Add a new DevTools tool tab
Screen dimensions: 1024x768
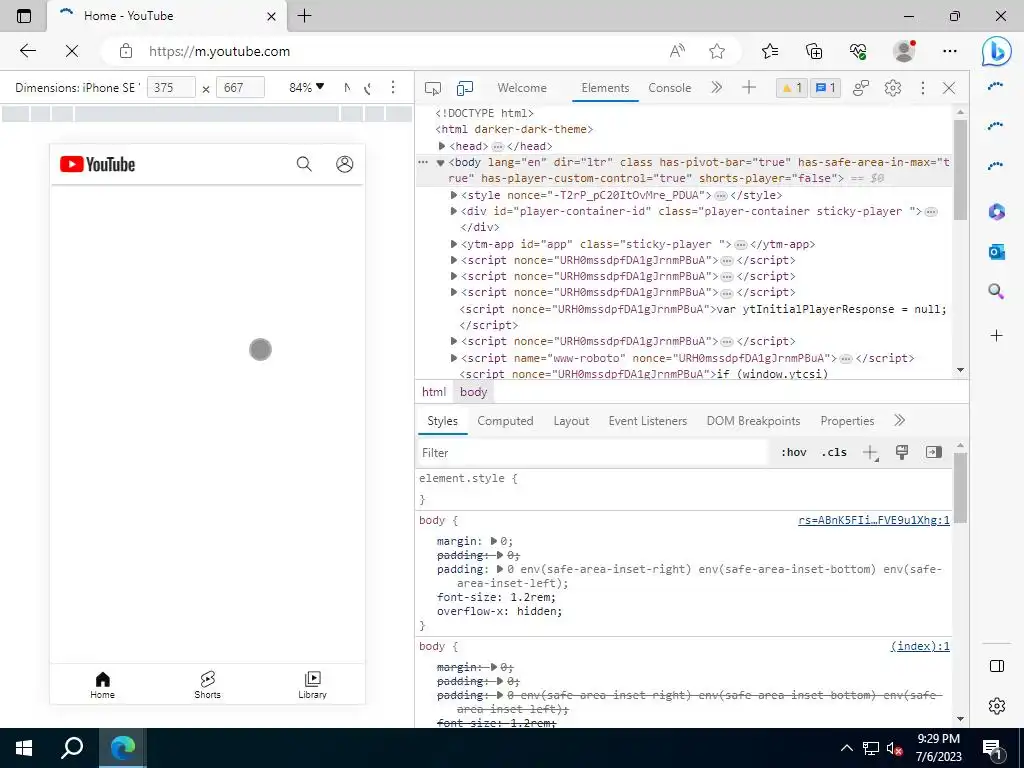(x=748, y=88)
